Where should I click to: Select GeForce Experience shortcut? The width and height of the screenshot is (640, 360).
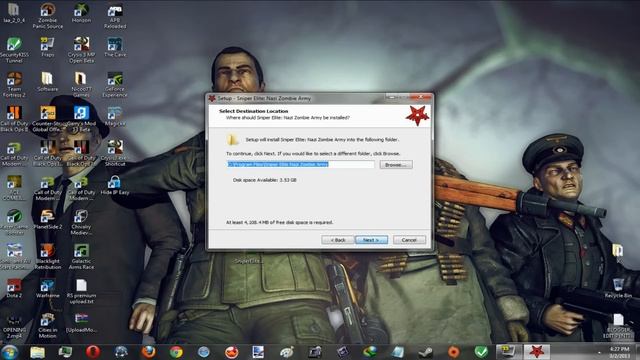coord(115,84)
